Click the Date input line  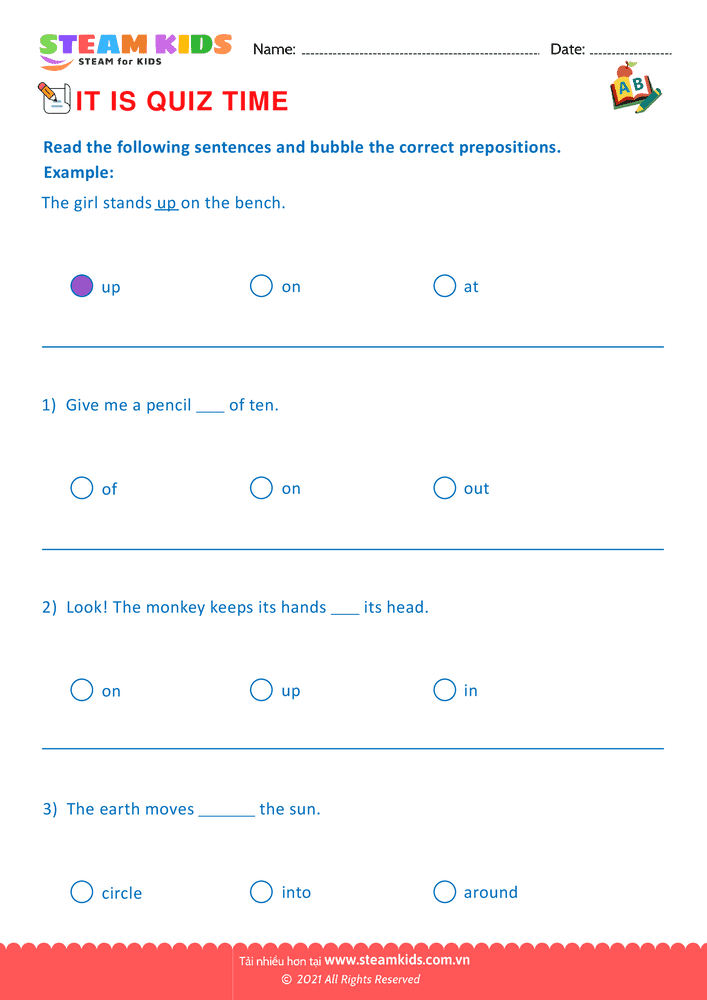pos(630,50)
